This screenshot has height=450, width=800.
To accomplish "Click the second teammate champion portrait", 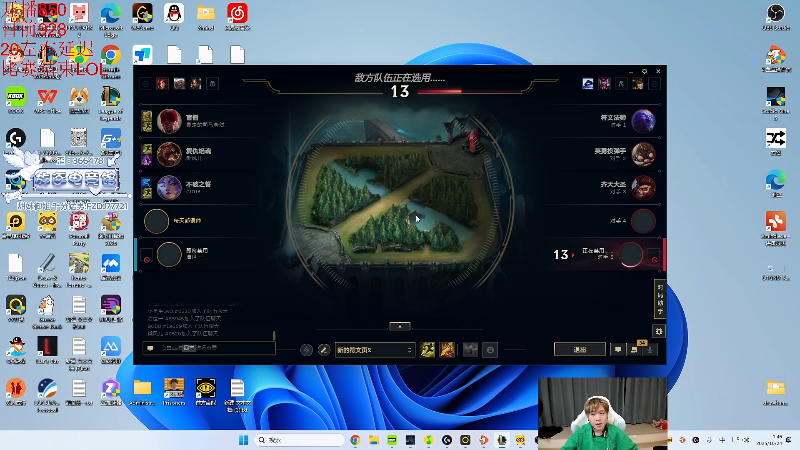I will point(169,155).
